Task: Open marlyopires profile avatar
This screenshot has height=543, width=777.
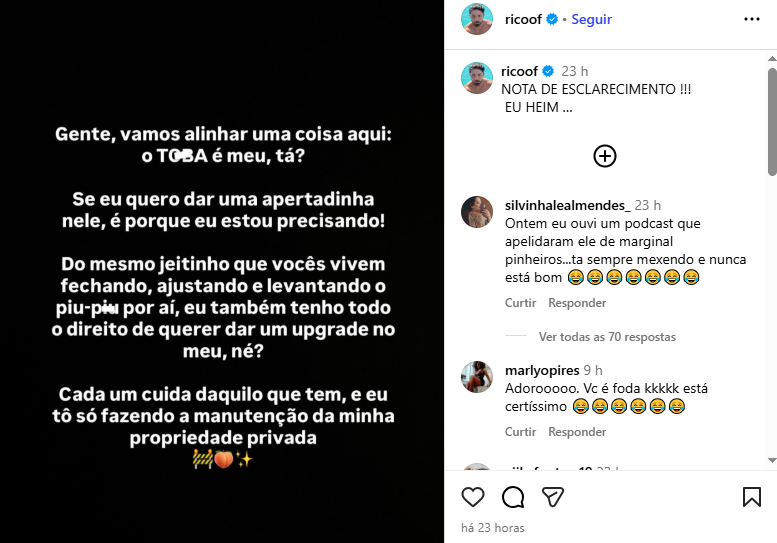Action: pyautogui.click(x=477, y=377)
